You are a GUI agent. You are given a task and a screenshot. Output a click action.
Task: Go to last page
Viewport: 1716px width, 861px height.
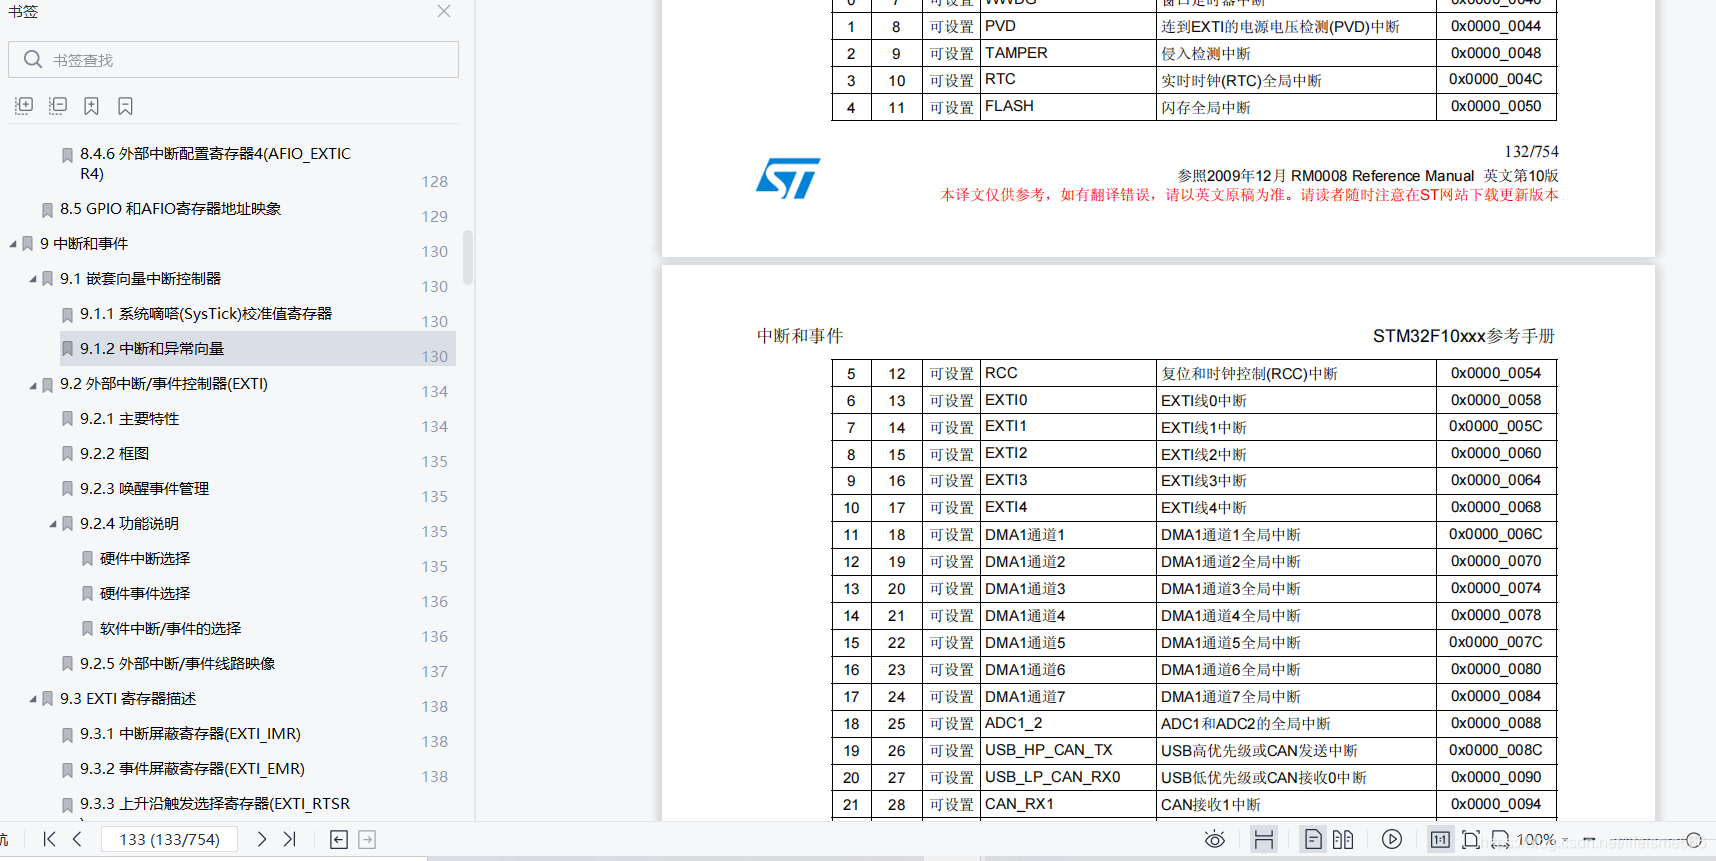290,839
